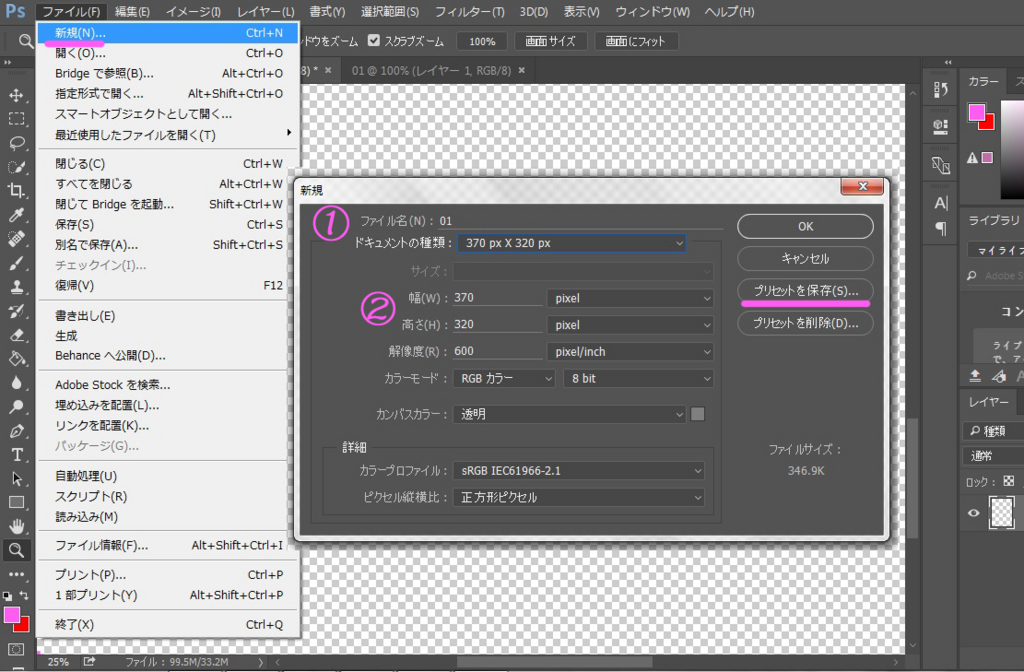1024x672 pixels.
Task: Open the extra tools ellipsis menu
Action: (16, 575)
